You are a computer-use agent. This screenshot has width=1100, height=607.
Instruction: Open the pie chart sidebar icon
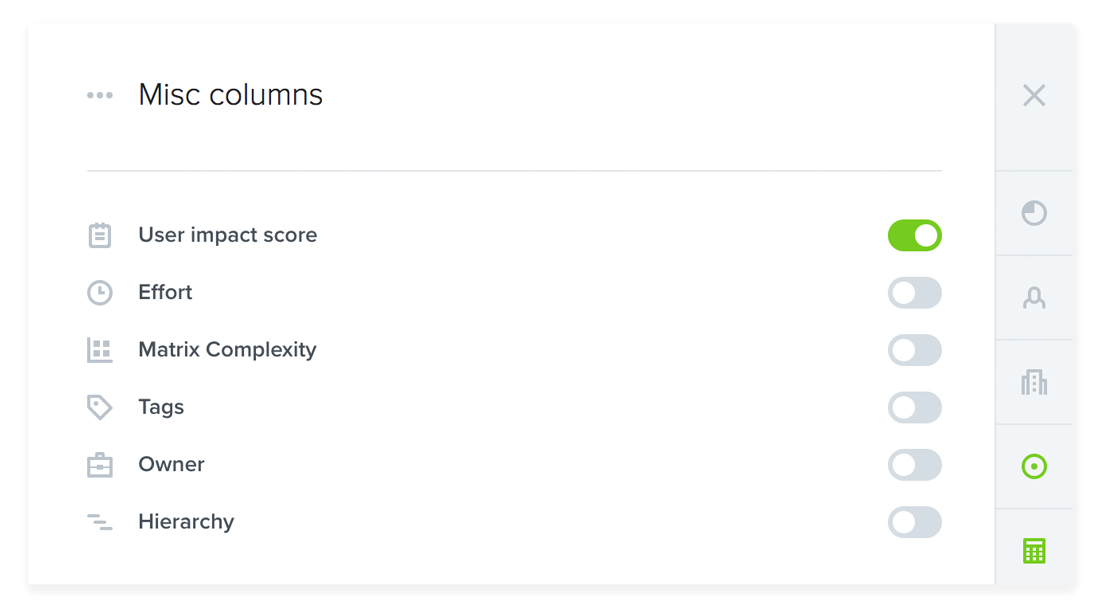[1034, 213]
